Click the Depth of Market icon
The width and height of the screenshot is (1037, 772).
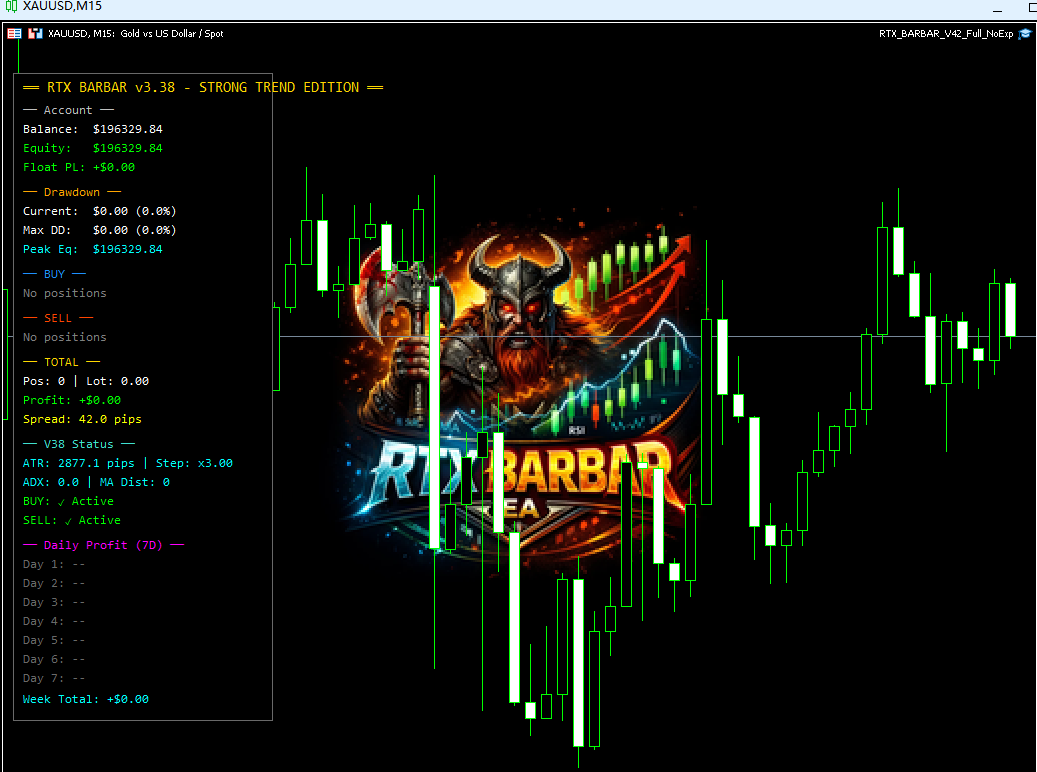tap(34, 34)
